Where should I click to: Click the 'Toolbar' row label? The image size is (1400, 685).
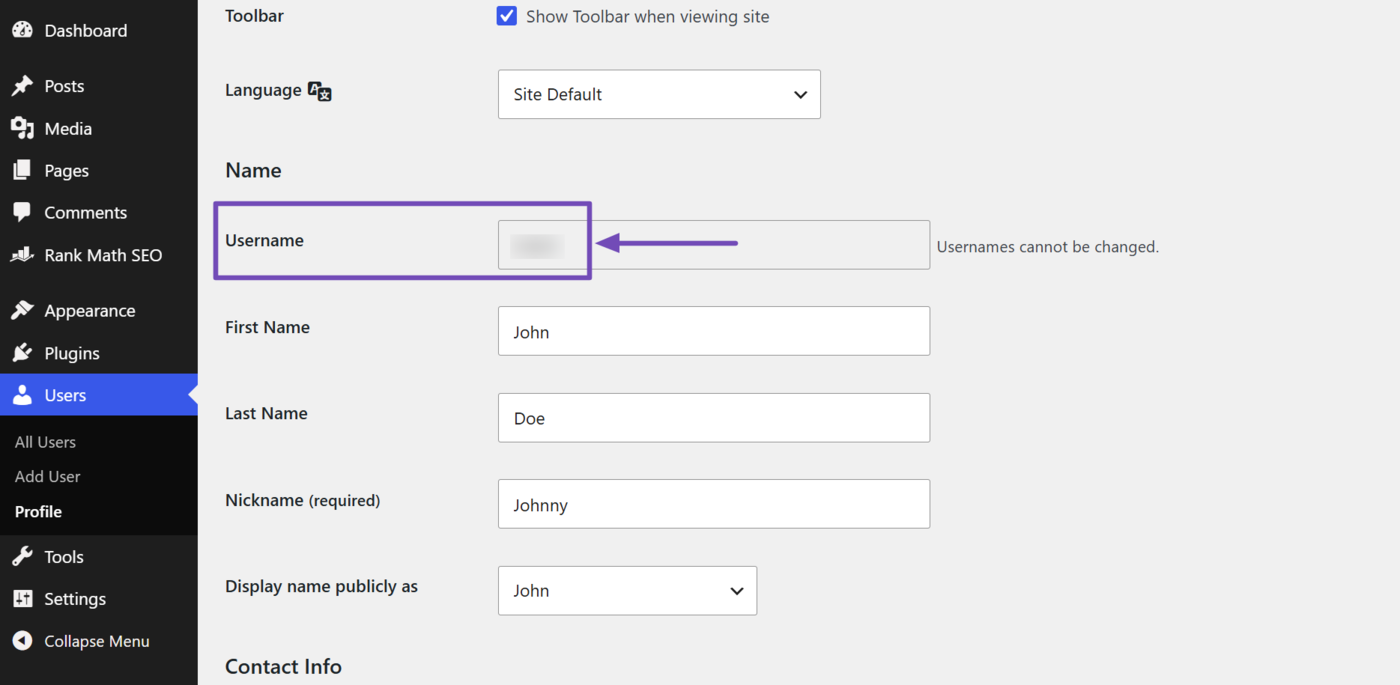tap(254, 16)
